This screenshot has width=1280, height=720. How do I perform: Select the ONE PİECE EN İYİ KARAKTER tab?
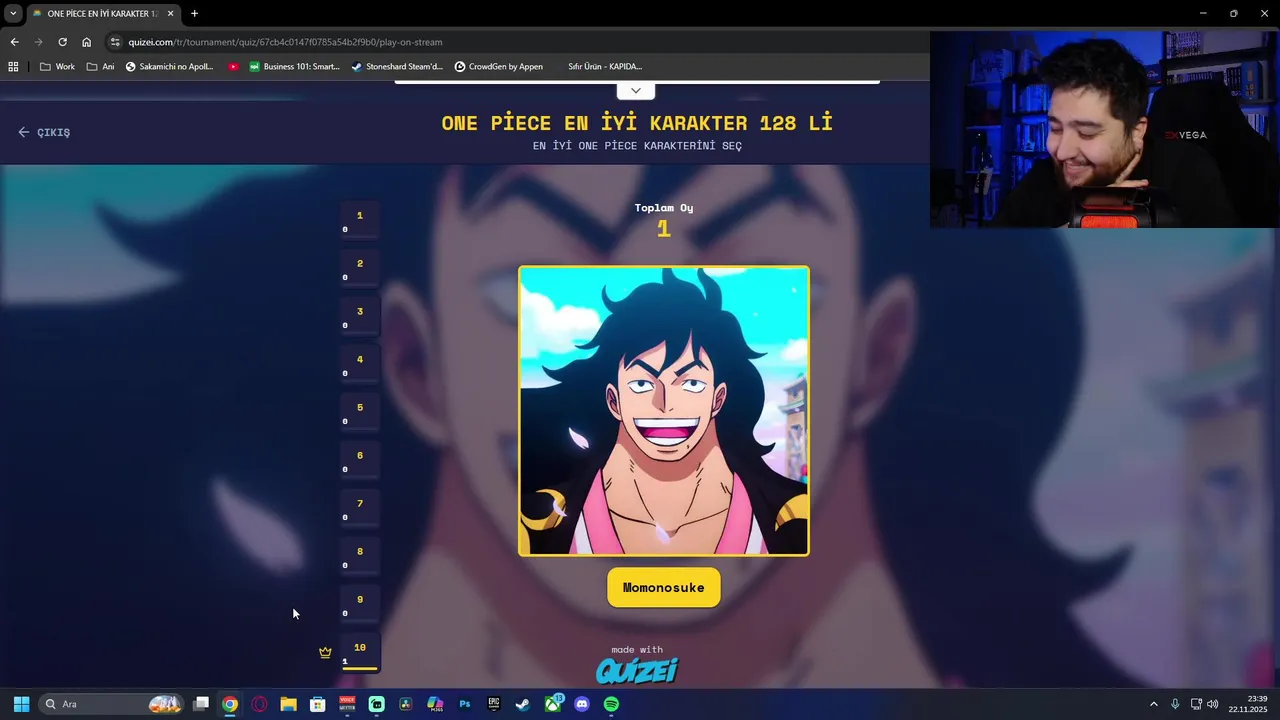[104, 14]
